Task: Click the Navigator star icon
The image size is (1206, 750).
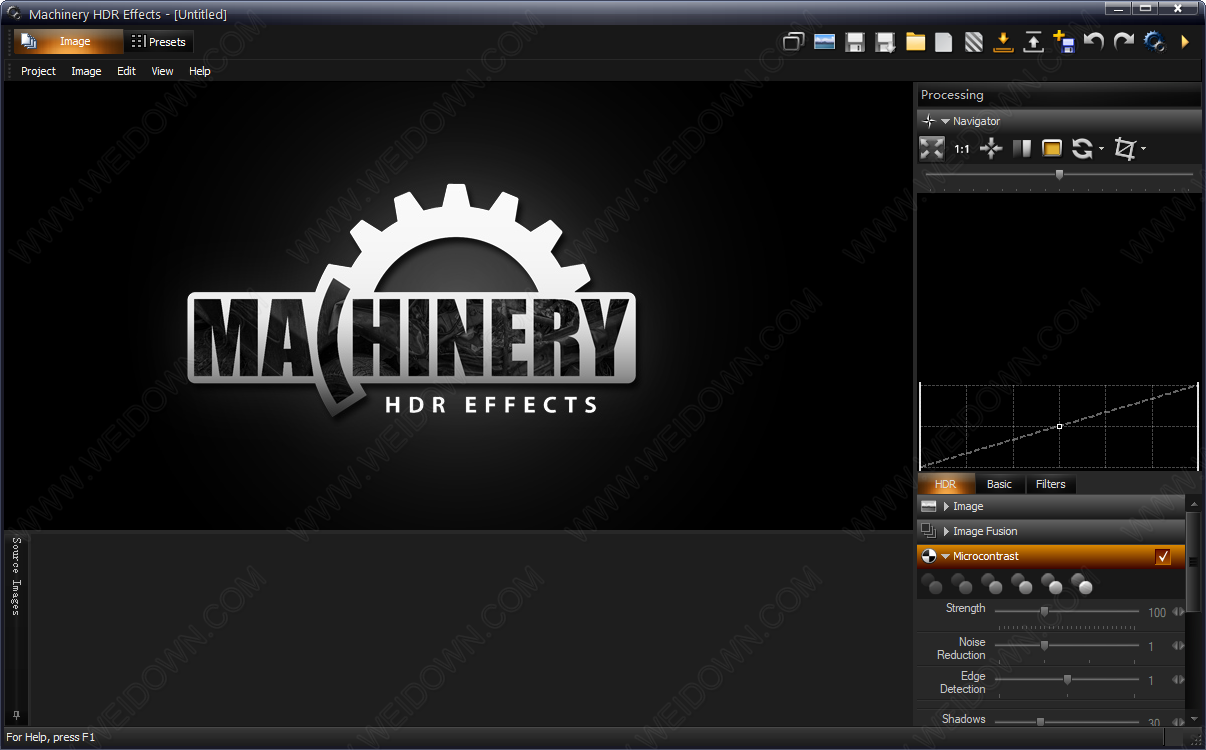Action: pyautogui.click(x=929, y=121)
